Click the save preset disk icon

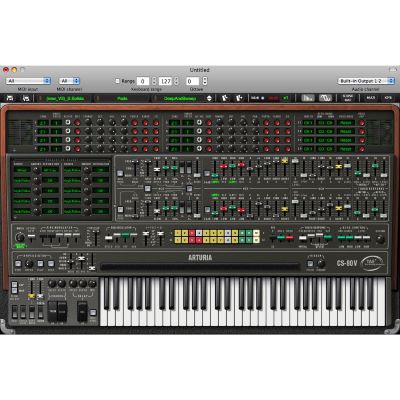(x=10, y=98)
